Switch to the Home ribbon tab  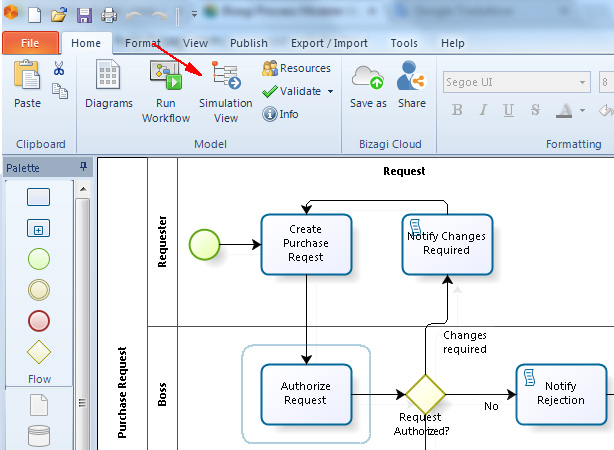(86, 43)
